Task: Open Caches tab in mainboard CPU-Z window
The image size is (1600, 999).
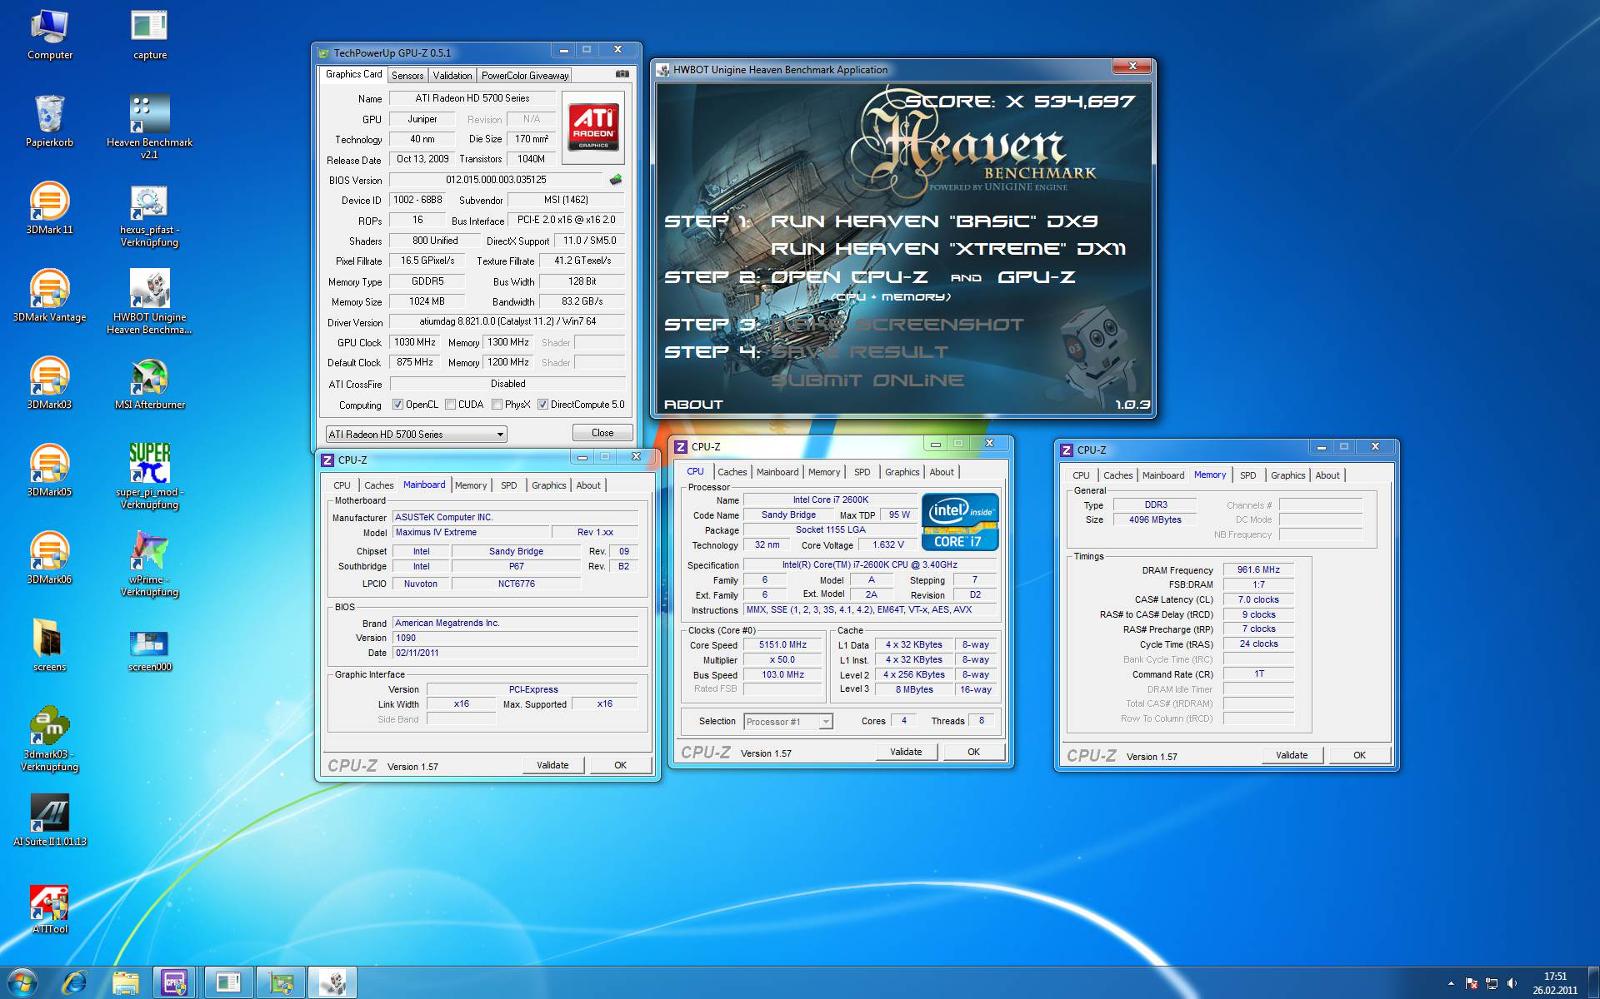Action: point(379,485)
